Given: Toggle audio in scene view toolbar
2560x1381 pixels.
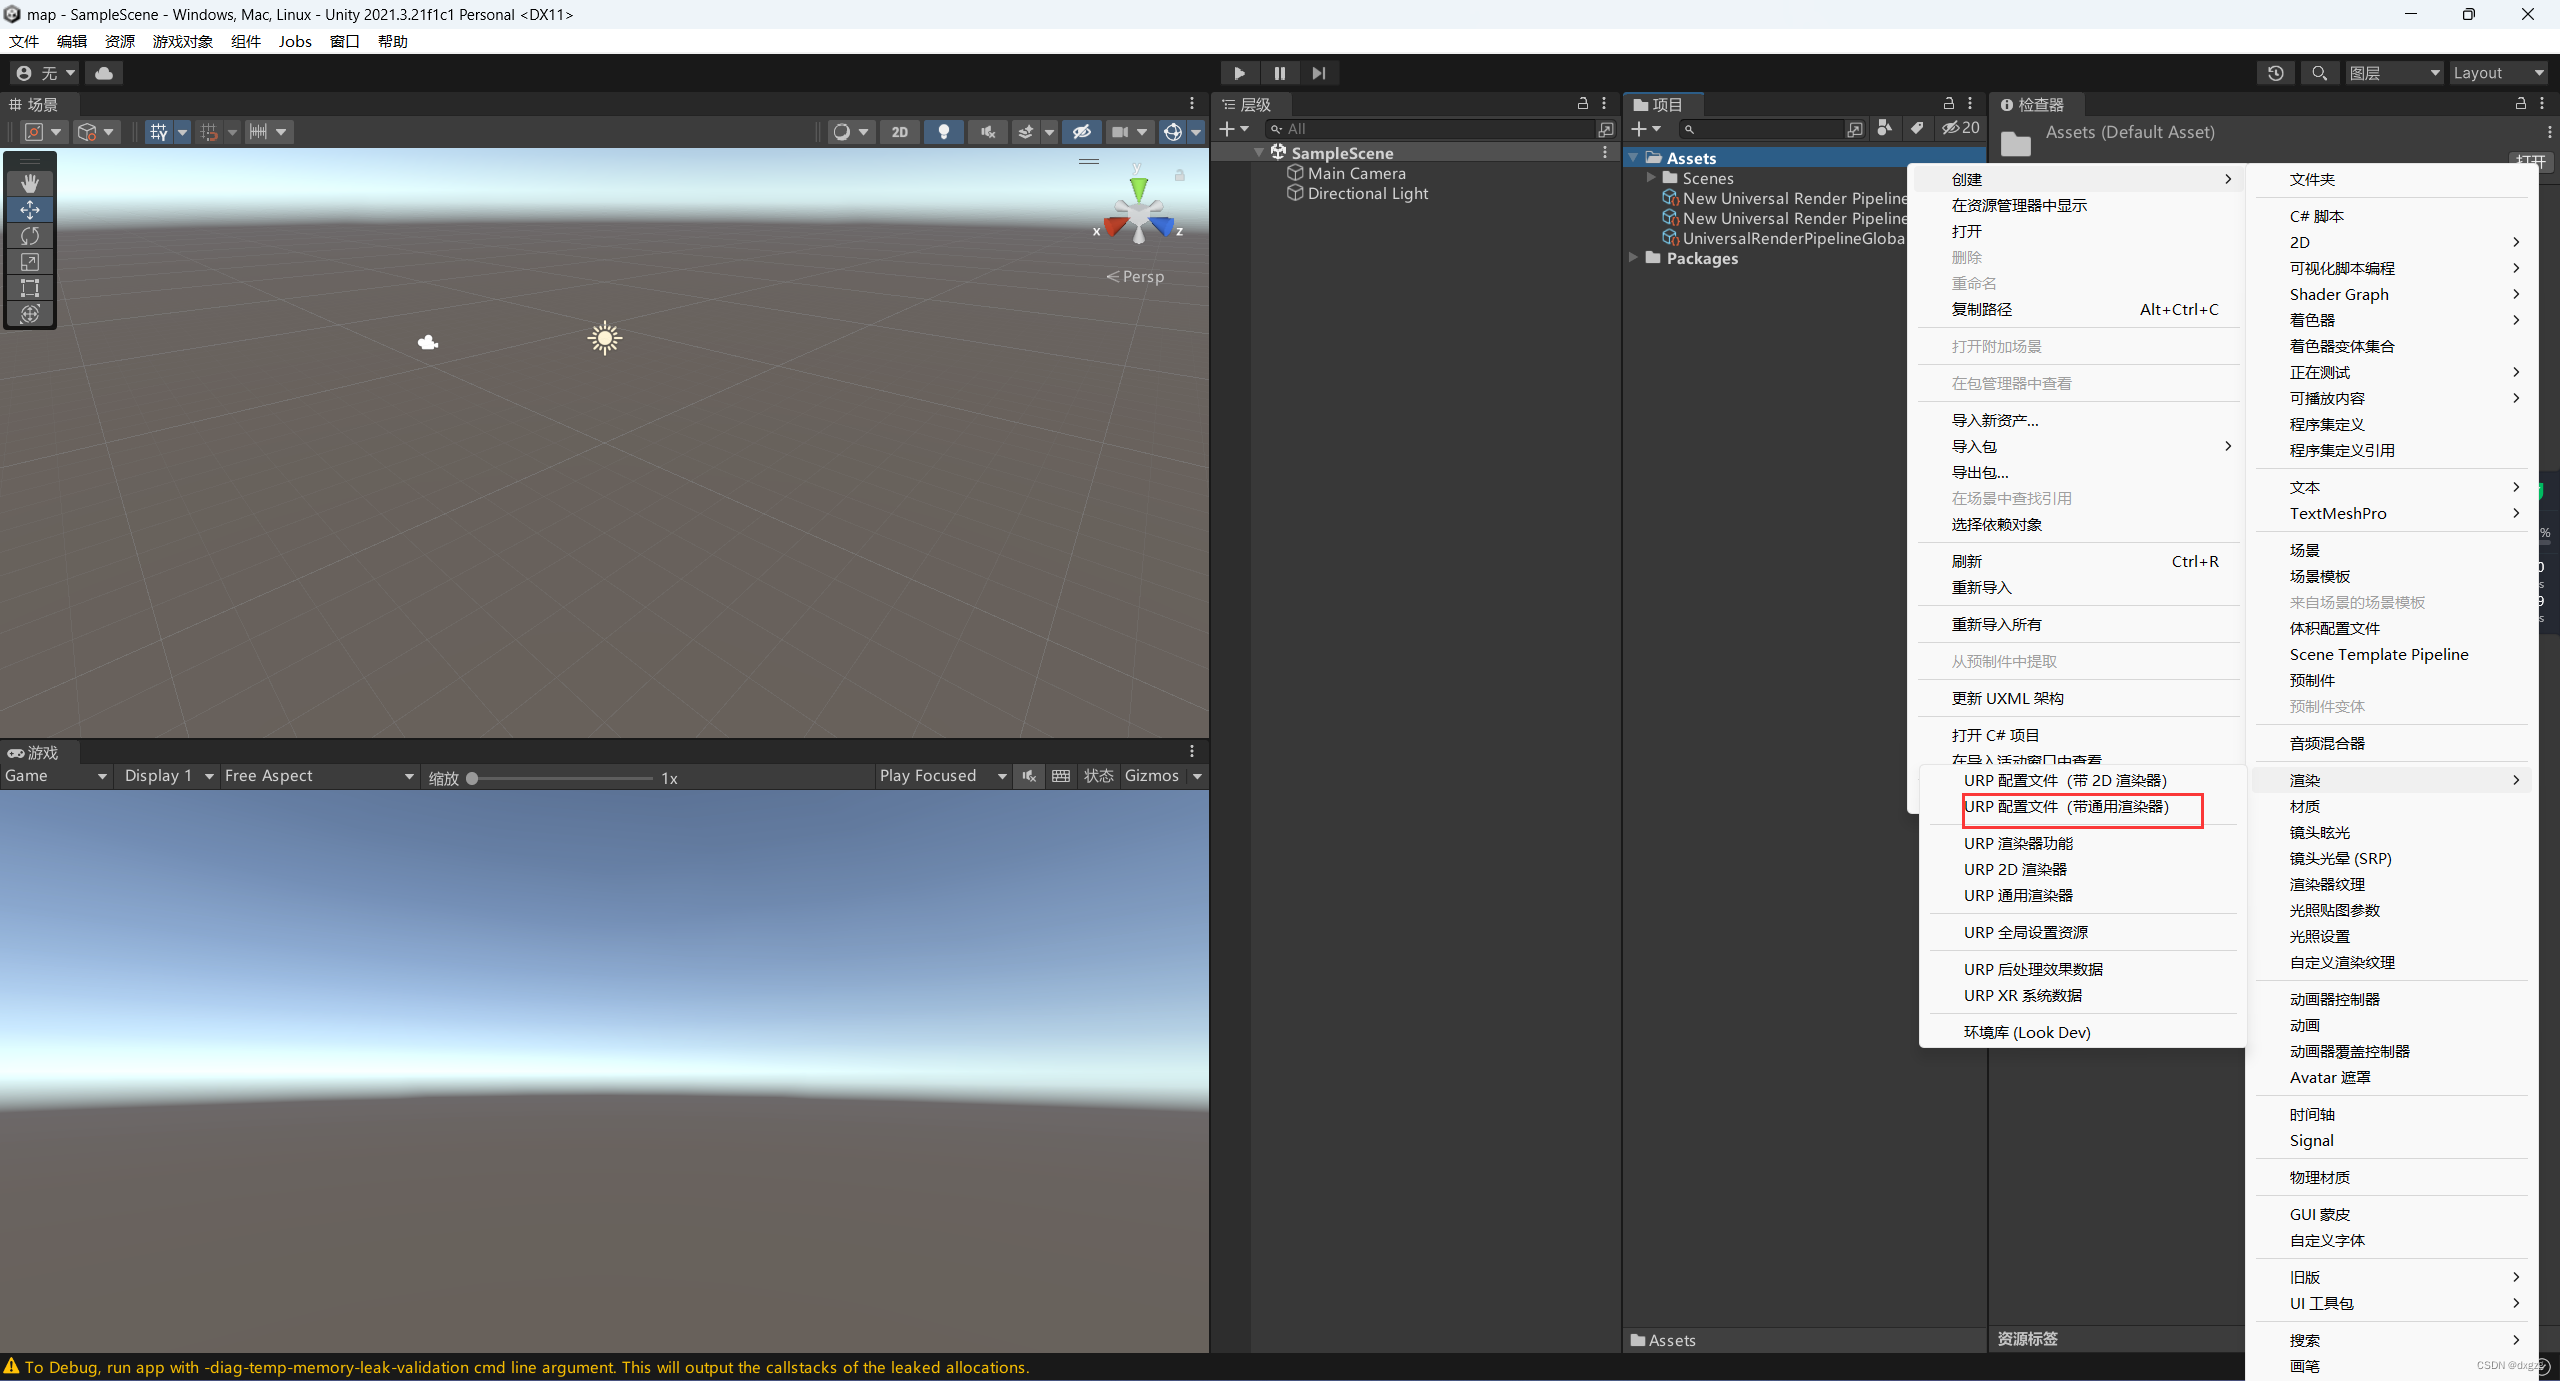Looking at the screenshot, I should pyautogui.click(x=983, y=133).
